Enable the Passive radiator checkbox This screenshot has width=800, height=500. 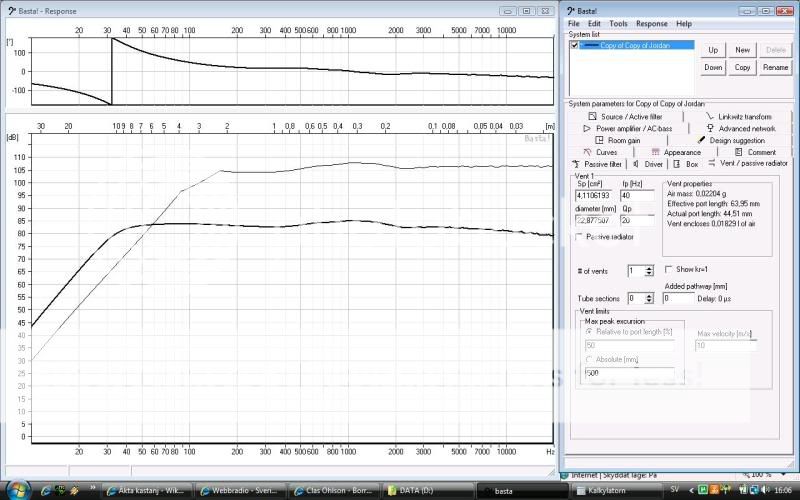581,236
